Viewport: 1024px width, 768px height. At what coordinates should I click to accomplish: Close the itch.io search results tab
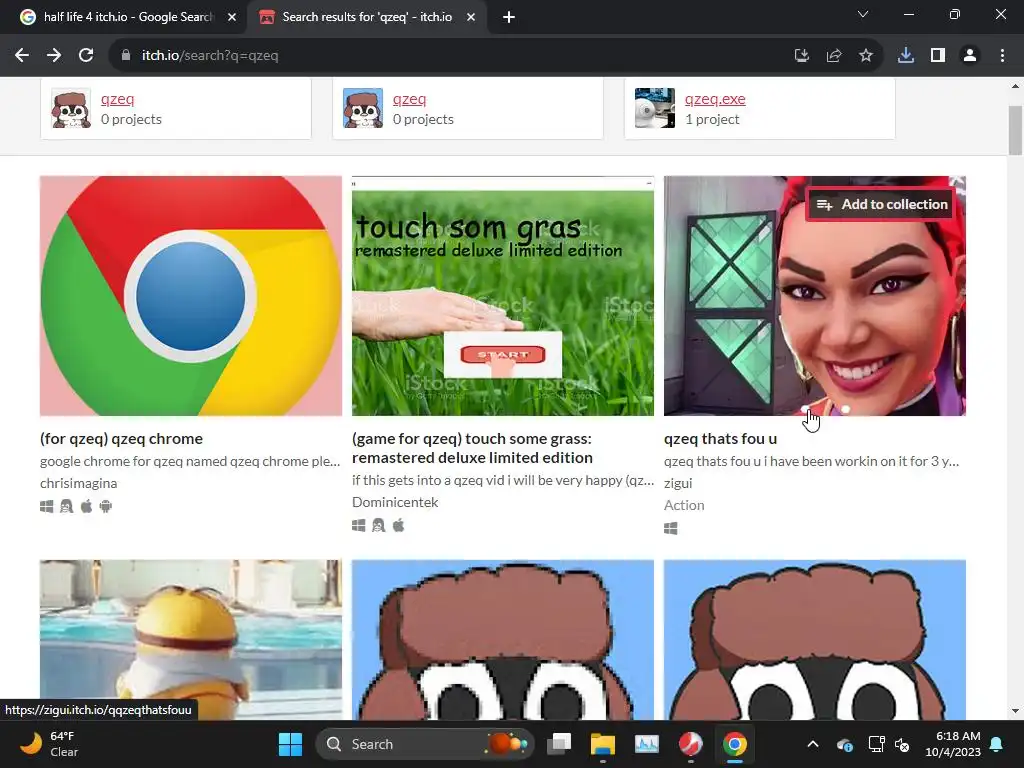471,18
